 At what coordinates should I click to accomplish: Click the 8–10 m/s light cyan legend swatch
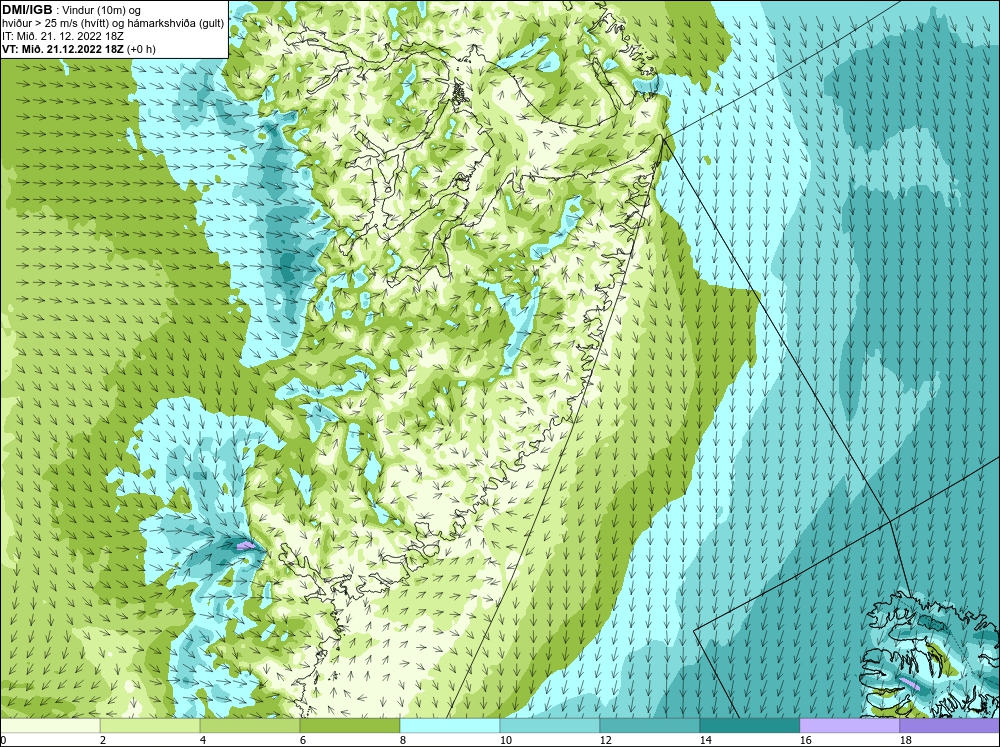[x=450, y=725]
